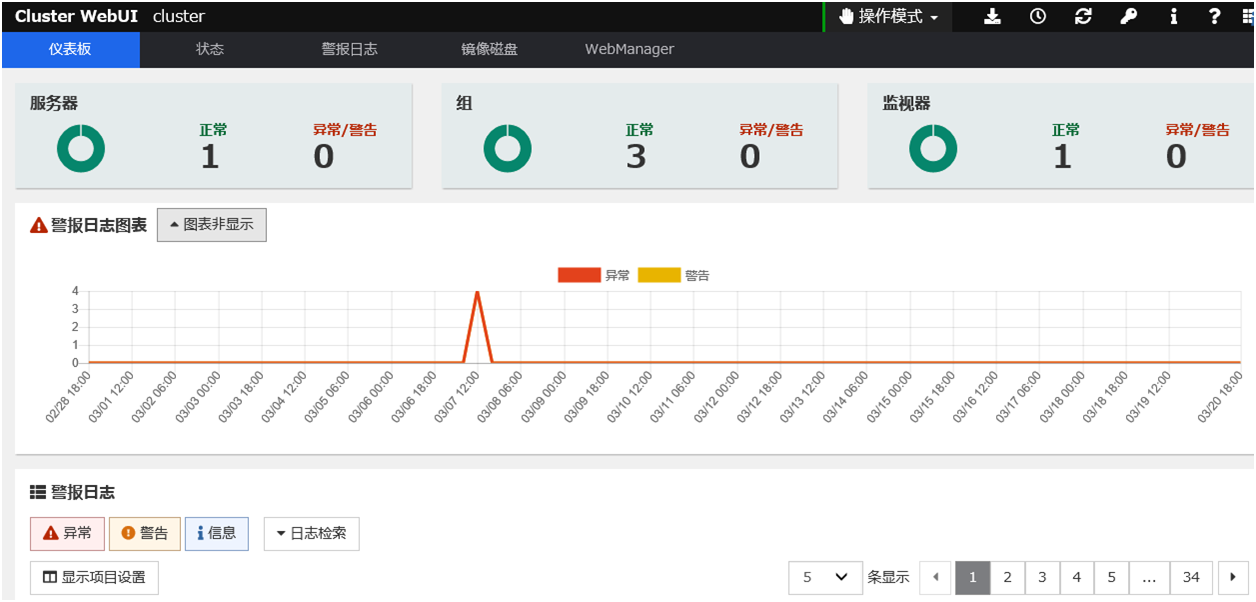
Task: Open the 操作模式 mode dropdown
Action: point(888,17)
